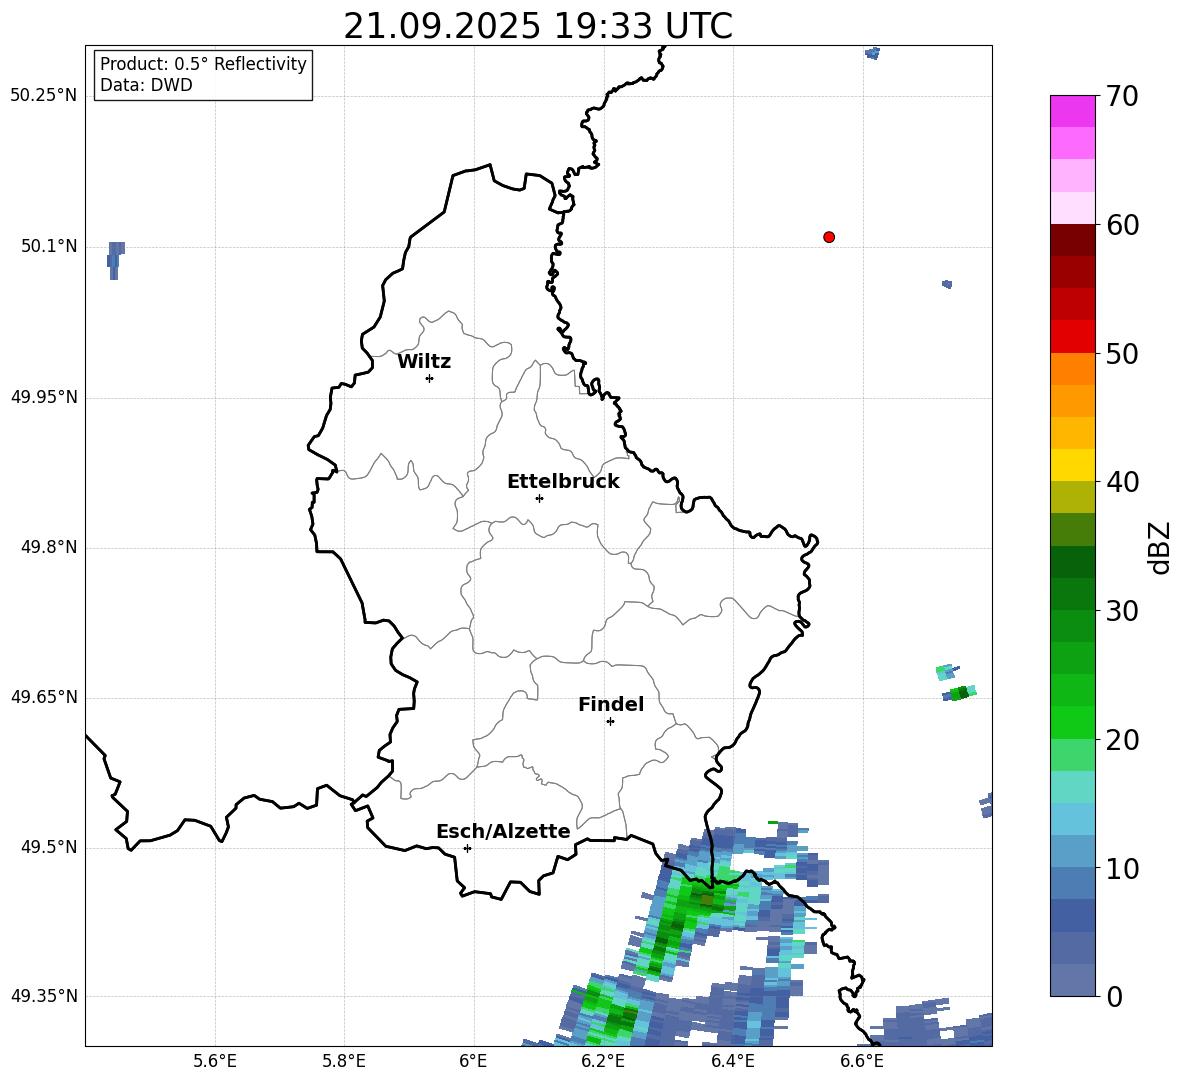Click the 6.2°E longitude label
The image size is (1184, 1081).
click(603, 1061)
